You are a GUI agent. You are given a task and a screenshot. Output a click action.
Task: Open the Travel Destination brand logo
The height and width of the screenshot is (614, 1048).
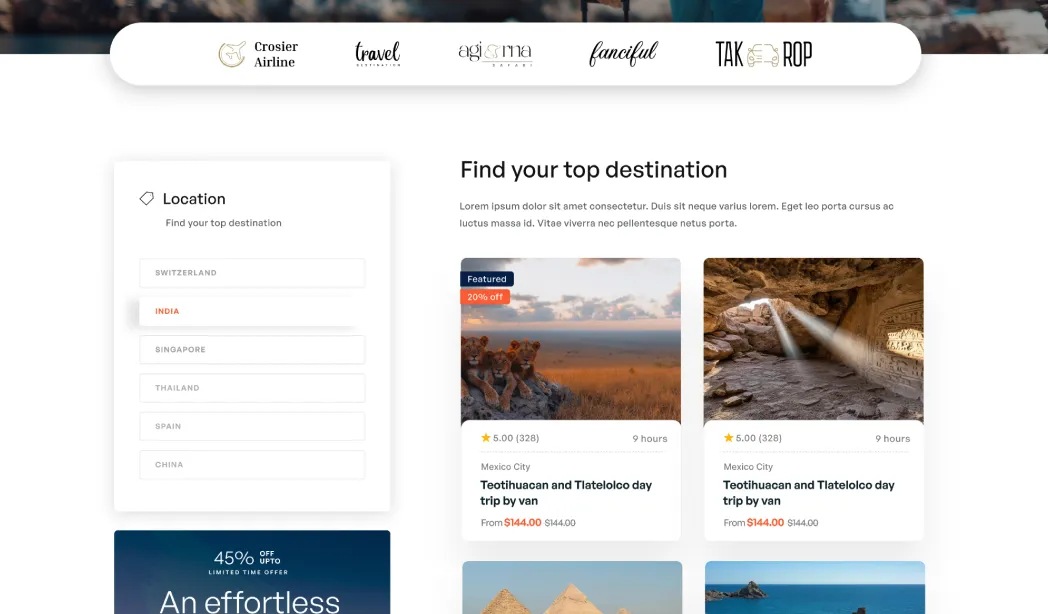pyautogui.click(x=378, y=53)
